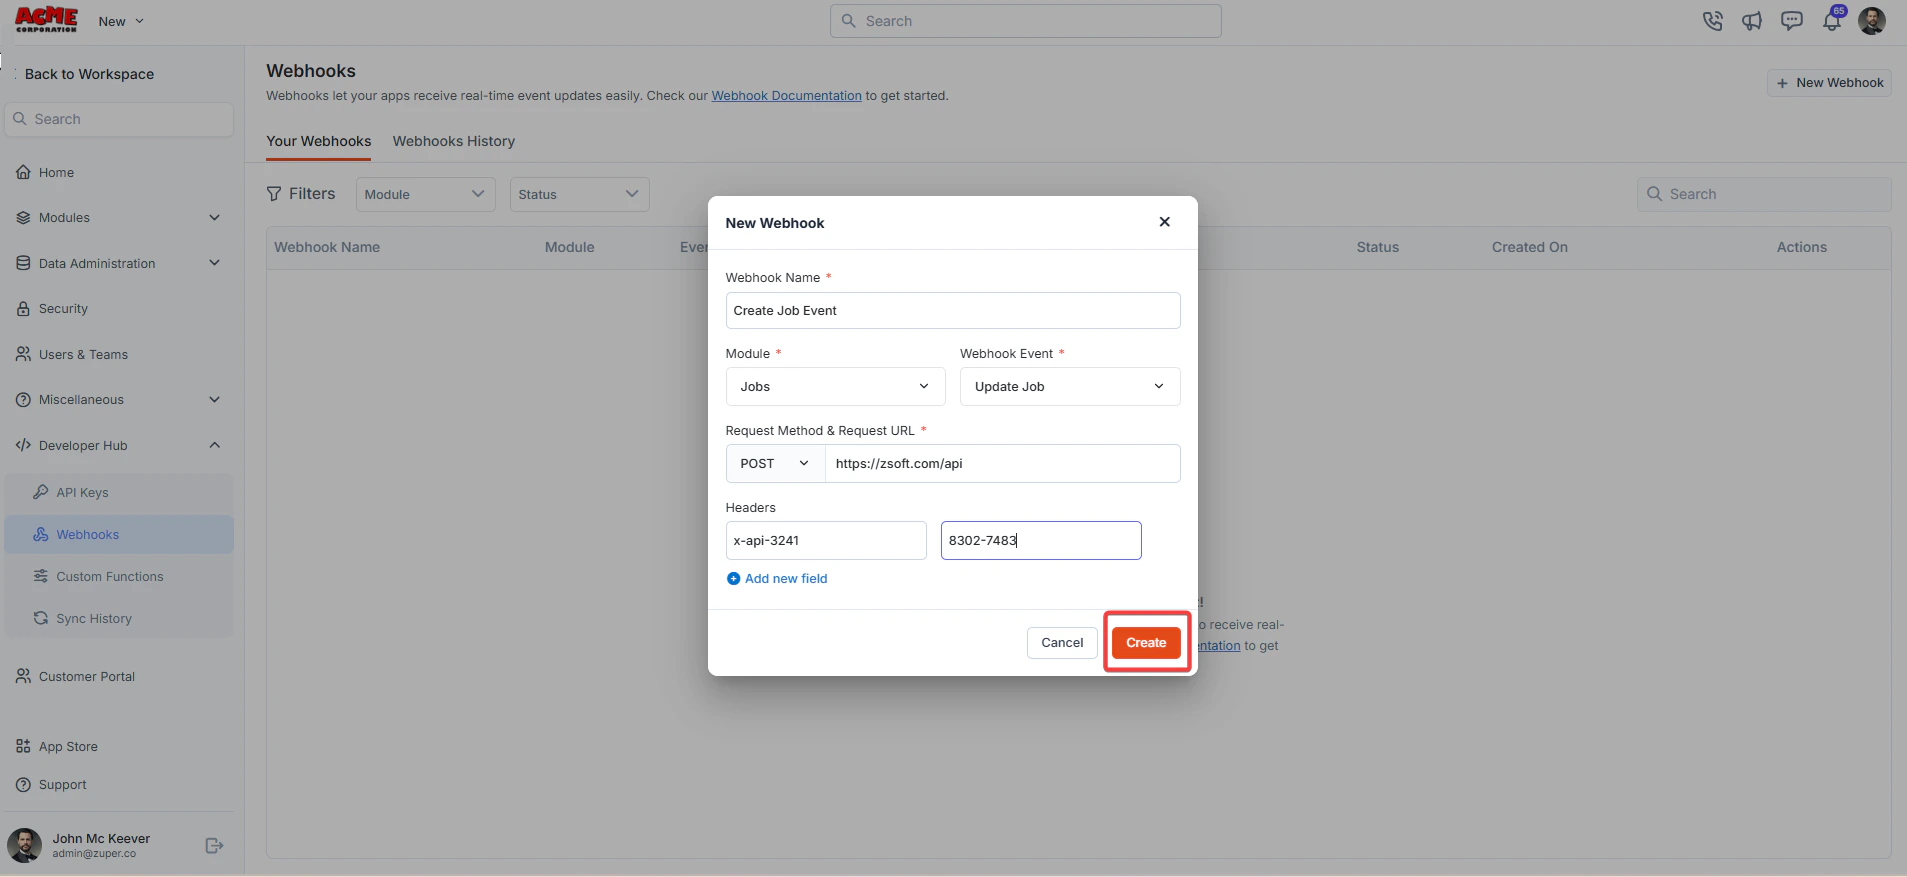
Task: Close the New Webhook dialog
Action: pyautogui.click(x=1164, y=222)
